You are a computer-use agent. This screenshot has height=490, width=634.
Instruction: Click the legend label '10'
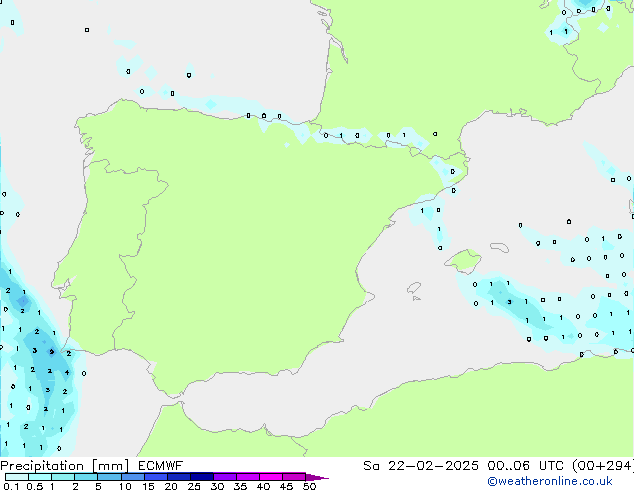(x=125, y=486)
